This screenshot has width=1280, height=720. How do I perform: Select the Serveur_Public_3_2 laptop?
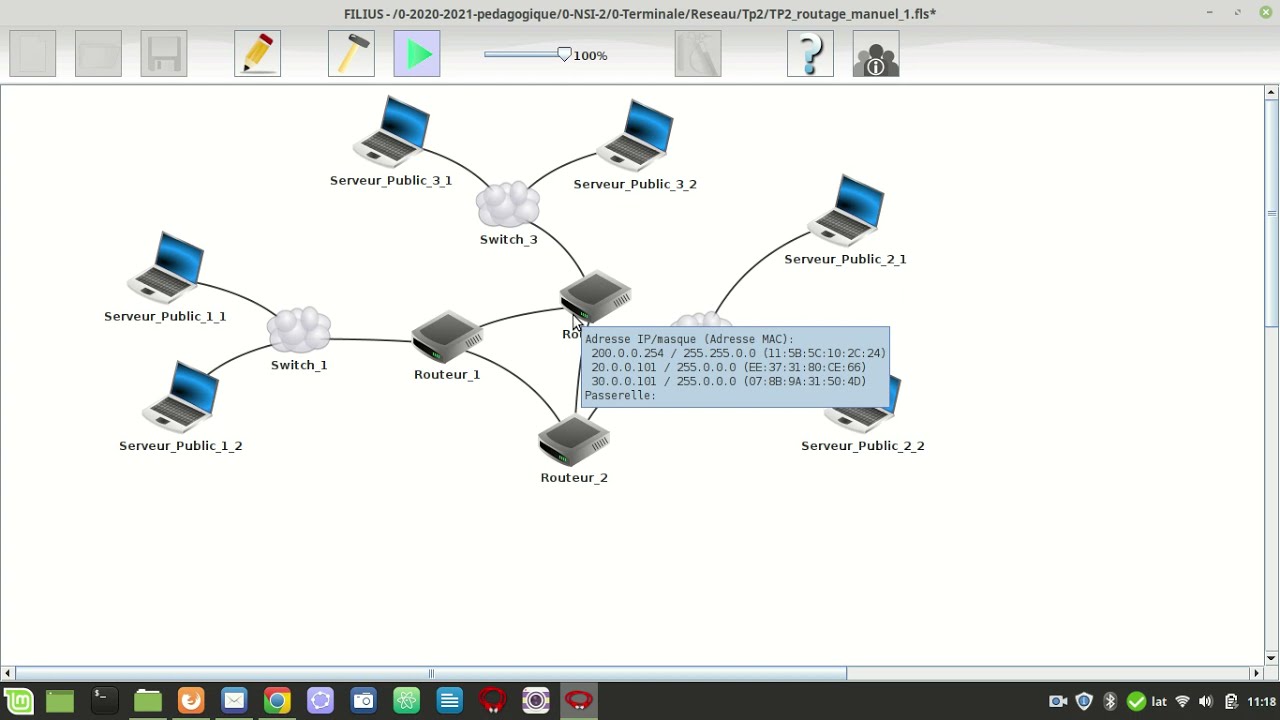click(636, 135)
